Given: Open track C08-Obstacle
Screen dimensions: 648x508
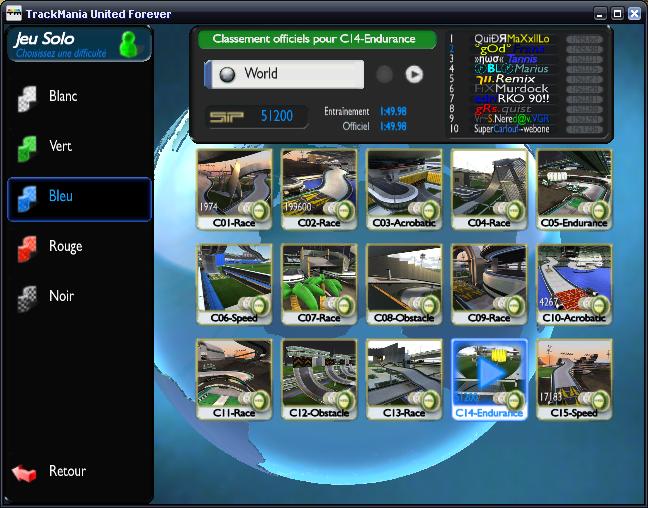Looking at the screenshot, I should [x=404, y=284].
